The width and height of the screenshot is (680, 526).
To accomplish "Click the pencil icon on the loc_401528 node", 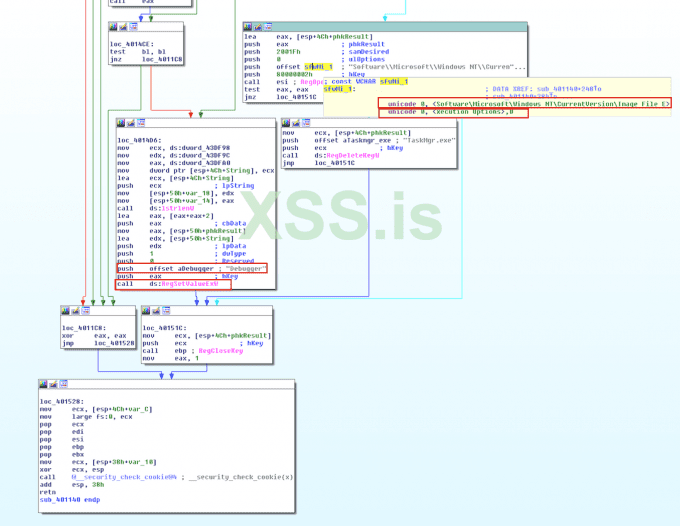I will 53,384.
